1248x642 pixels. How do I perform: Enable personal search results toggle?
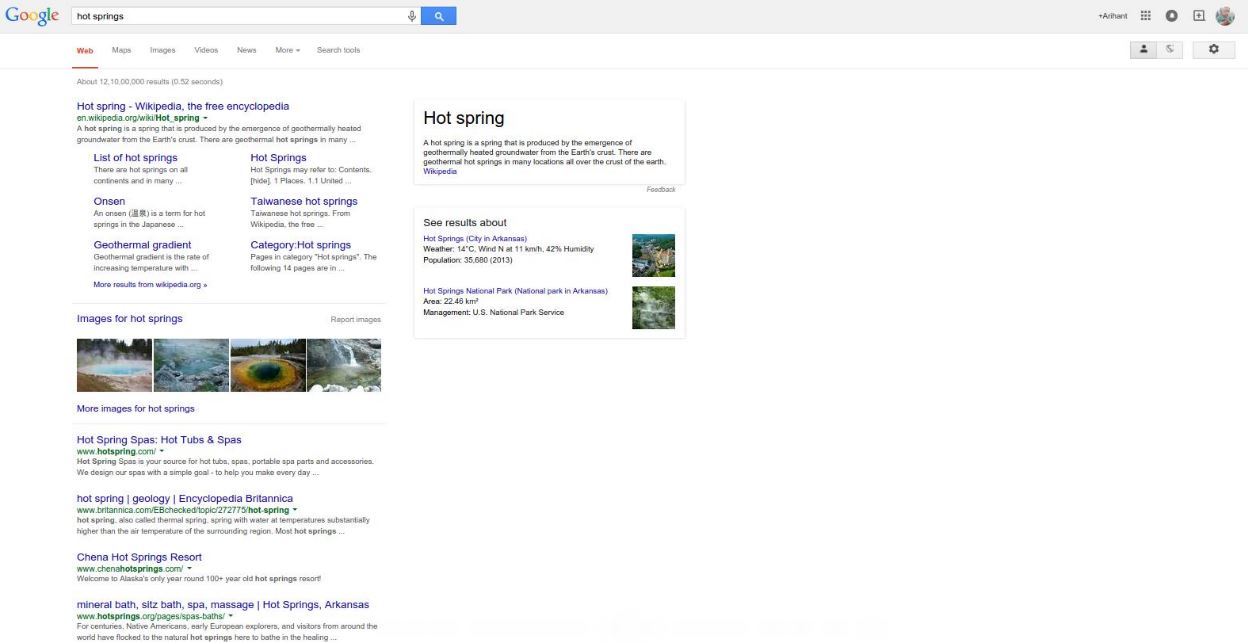pos(1143,48)
